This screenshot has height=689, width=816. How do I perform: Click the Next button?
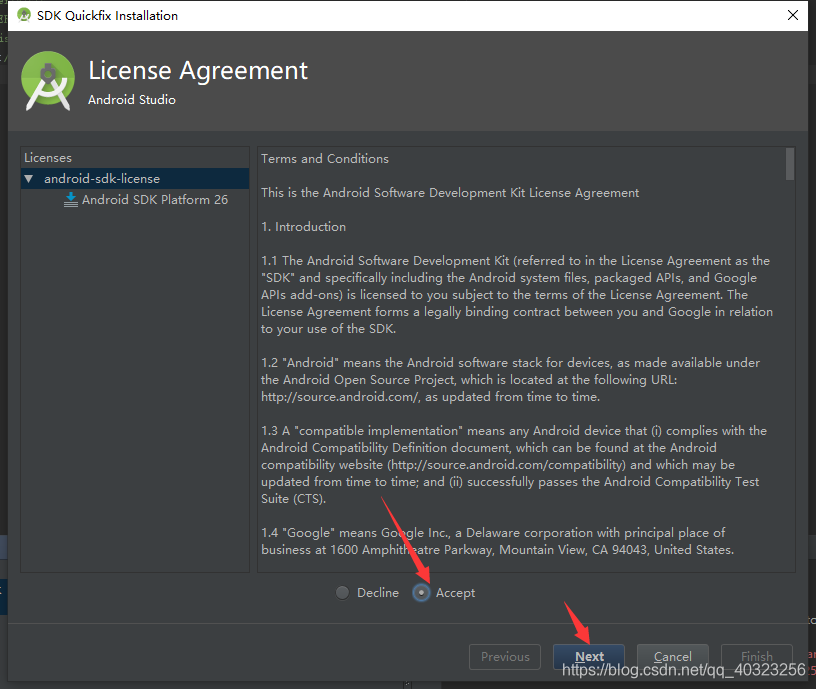(589, 657)
